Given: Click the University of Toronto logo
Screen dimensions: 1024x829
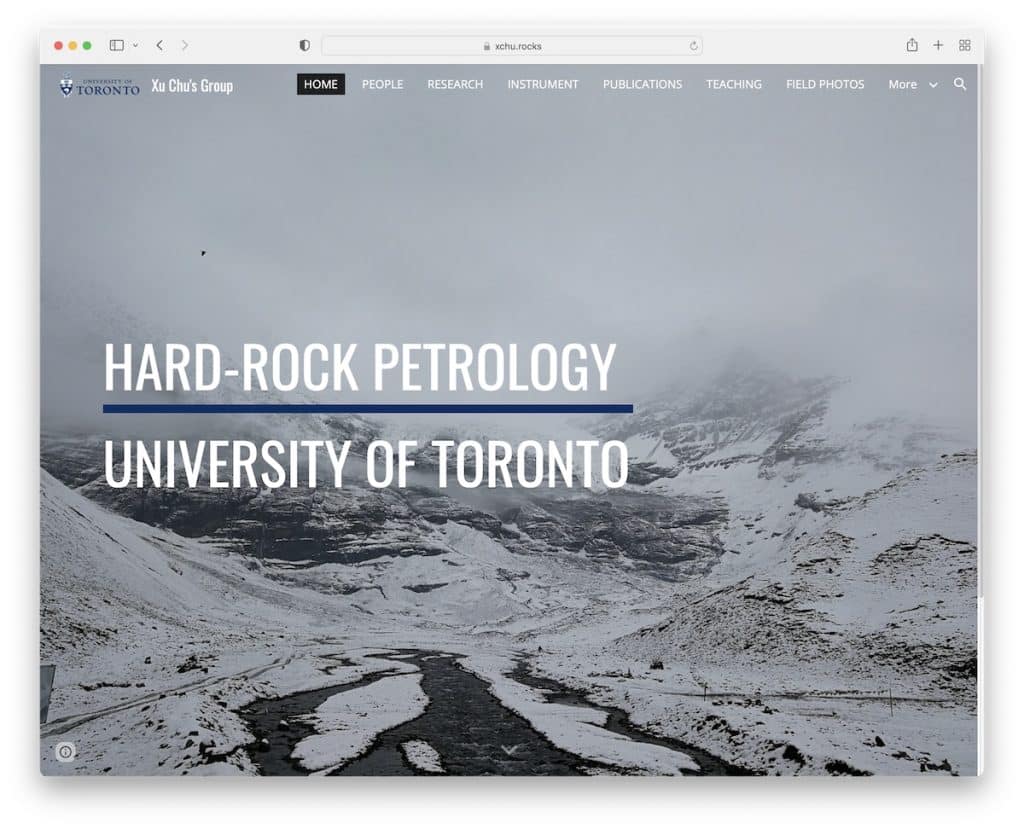Looking at the screenshot, I should tap(99, 86).
